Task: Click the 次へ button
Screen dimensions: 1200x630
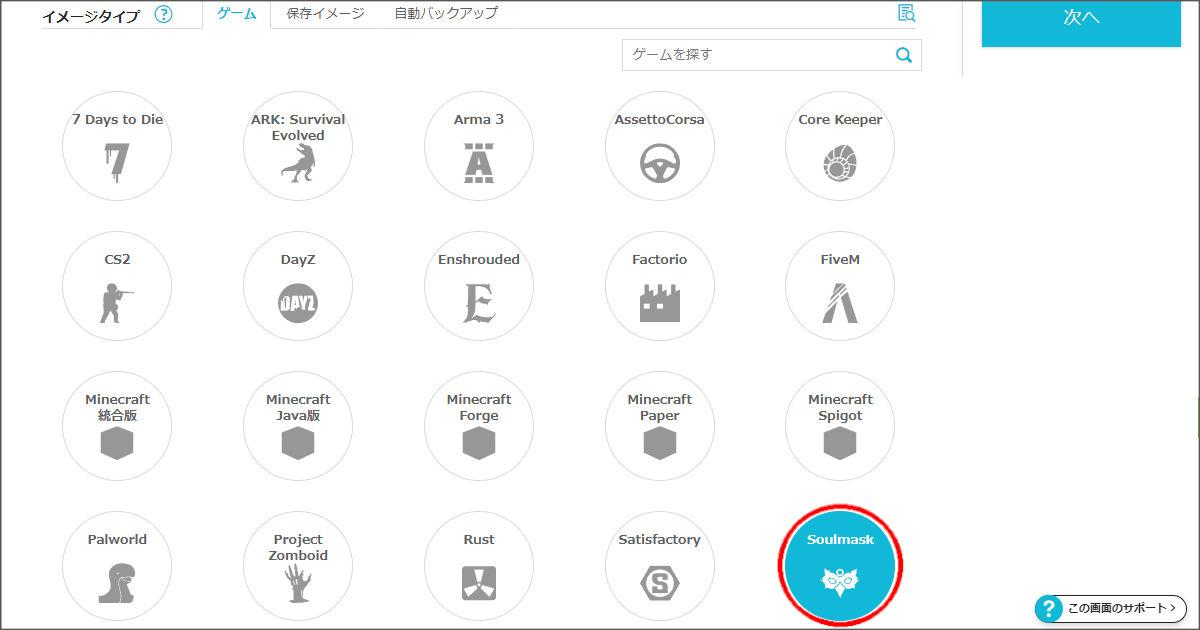Action: 1081,23
